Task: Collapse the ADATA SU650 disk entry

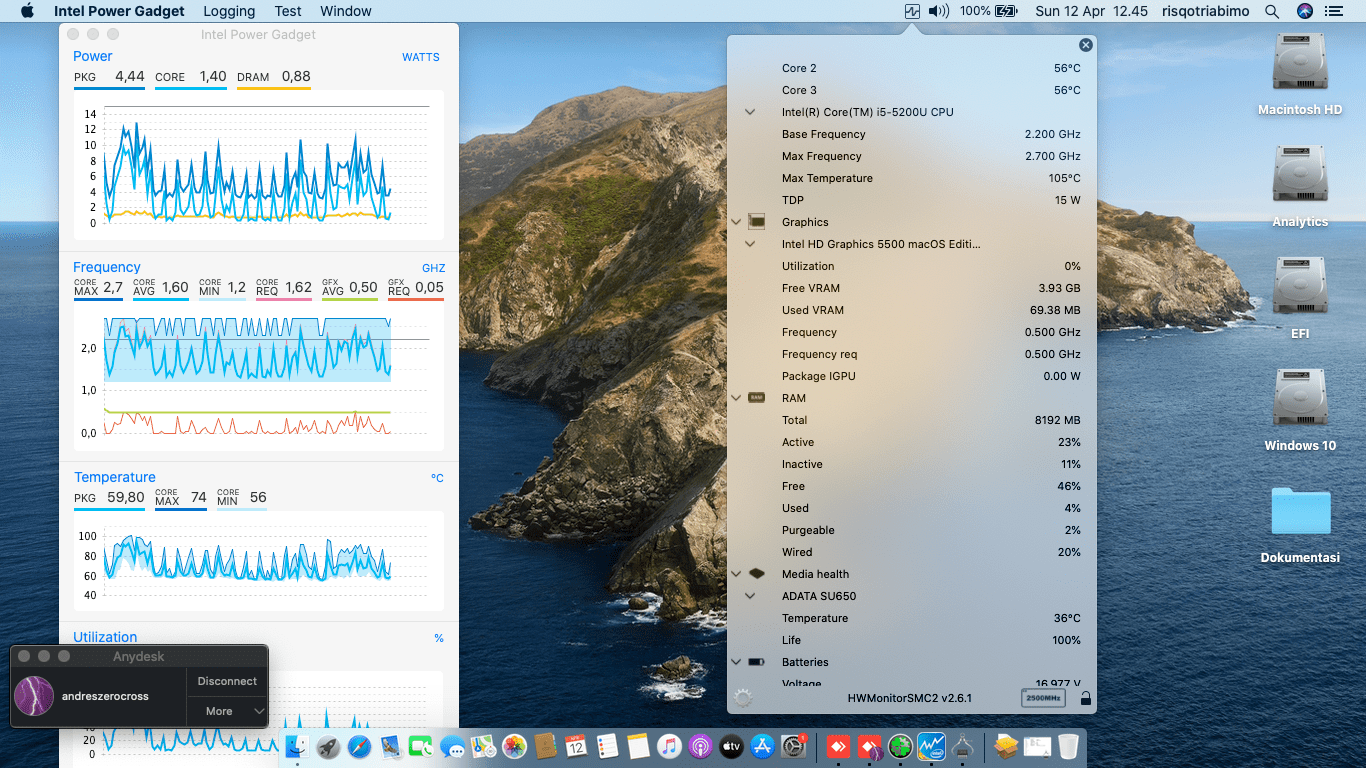Action: coord(750,596)
